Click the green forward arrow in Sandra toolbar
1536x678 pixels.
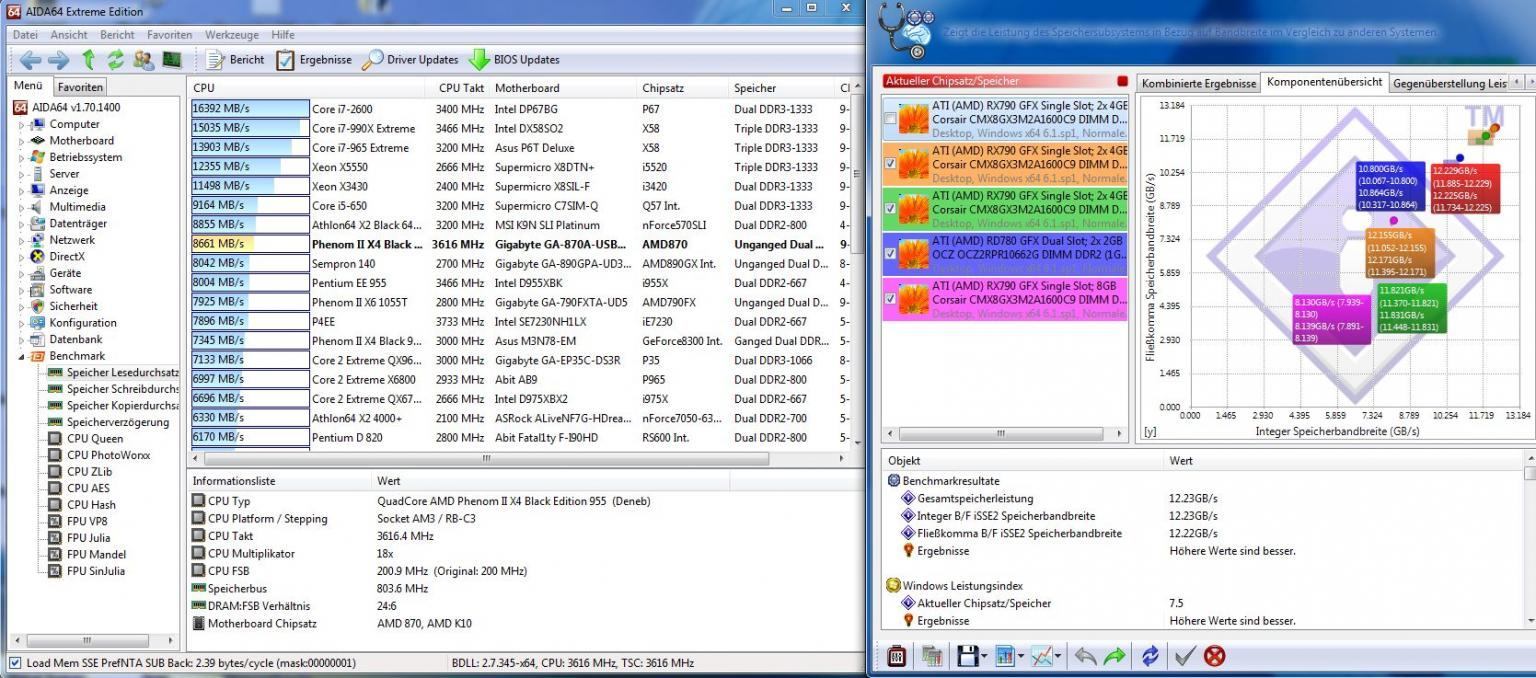click(x=1114, y=657)
